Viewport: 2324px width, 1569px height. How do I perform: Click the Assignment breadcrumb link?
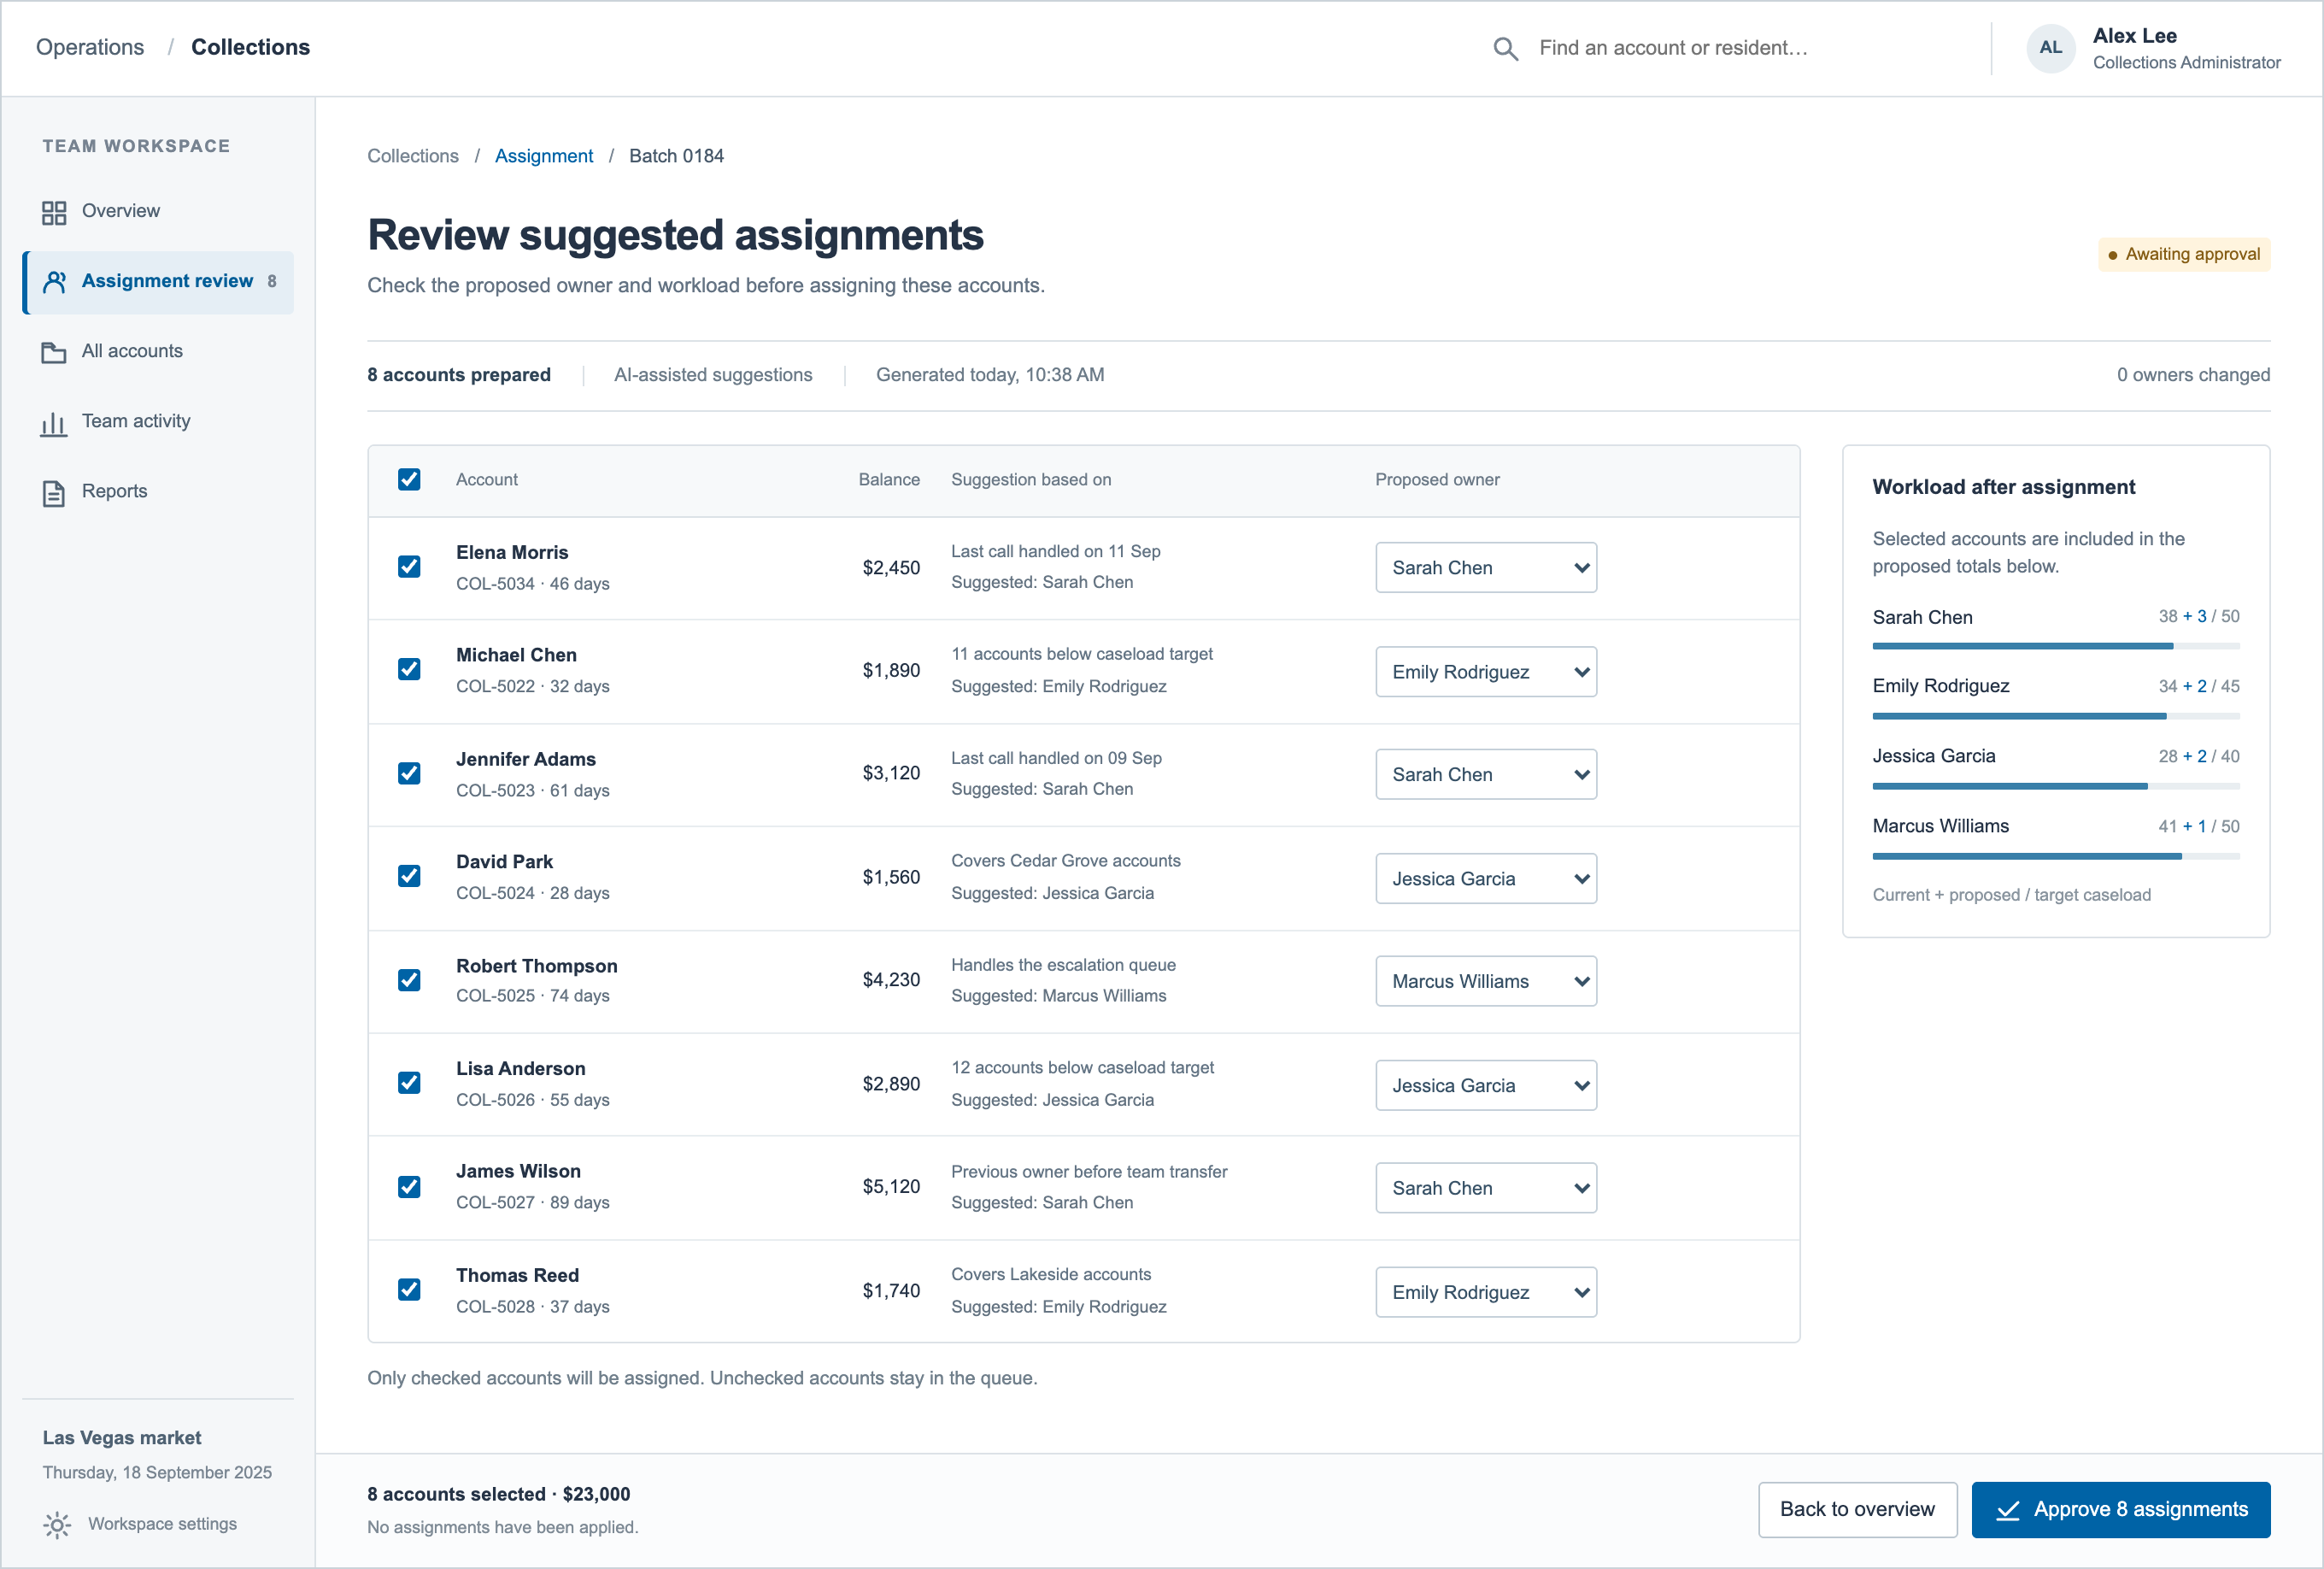(544, 156)
